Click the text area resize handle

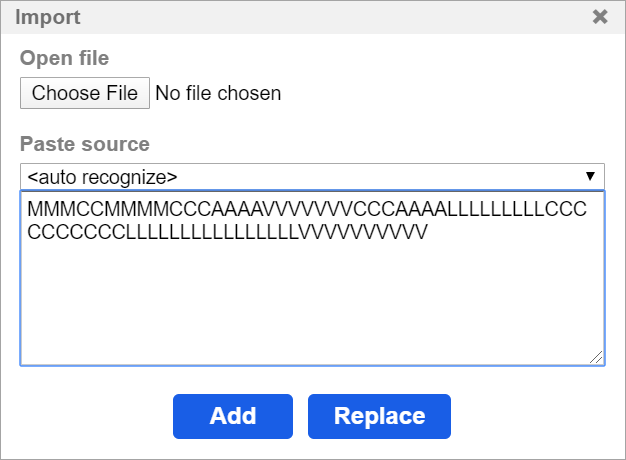coord(597,358)
